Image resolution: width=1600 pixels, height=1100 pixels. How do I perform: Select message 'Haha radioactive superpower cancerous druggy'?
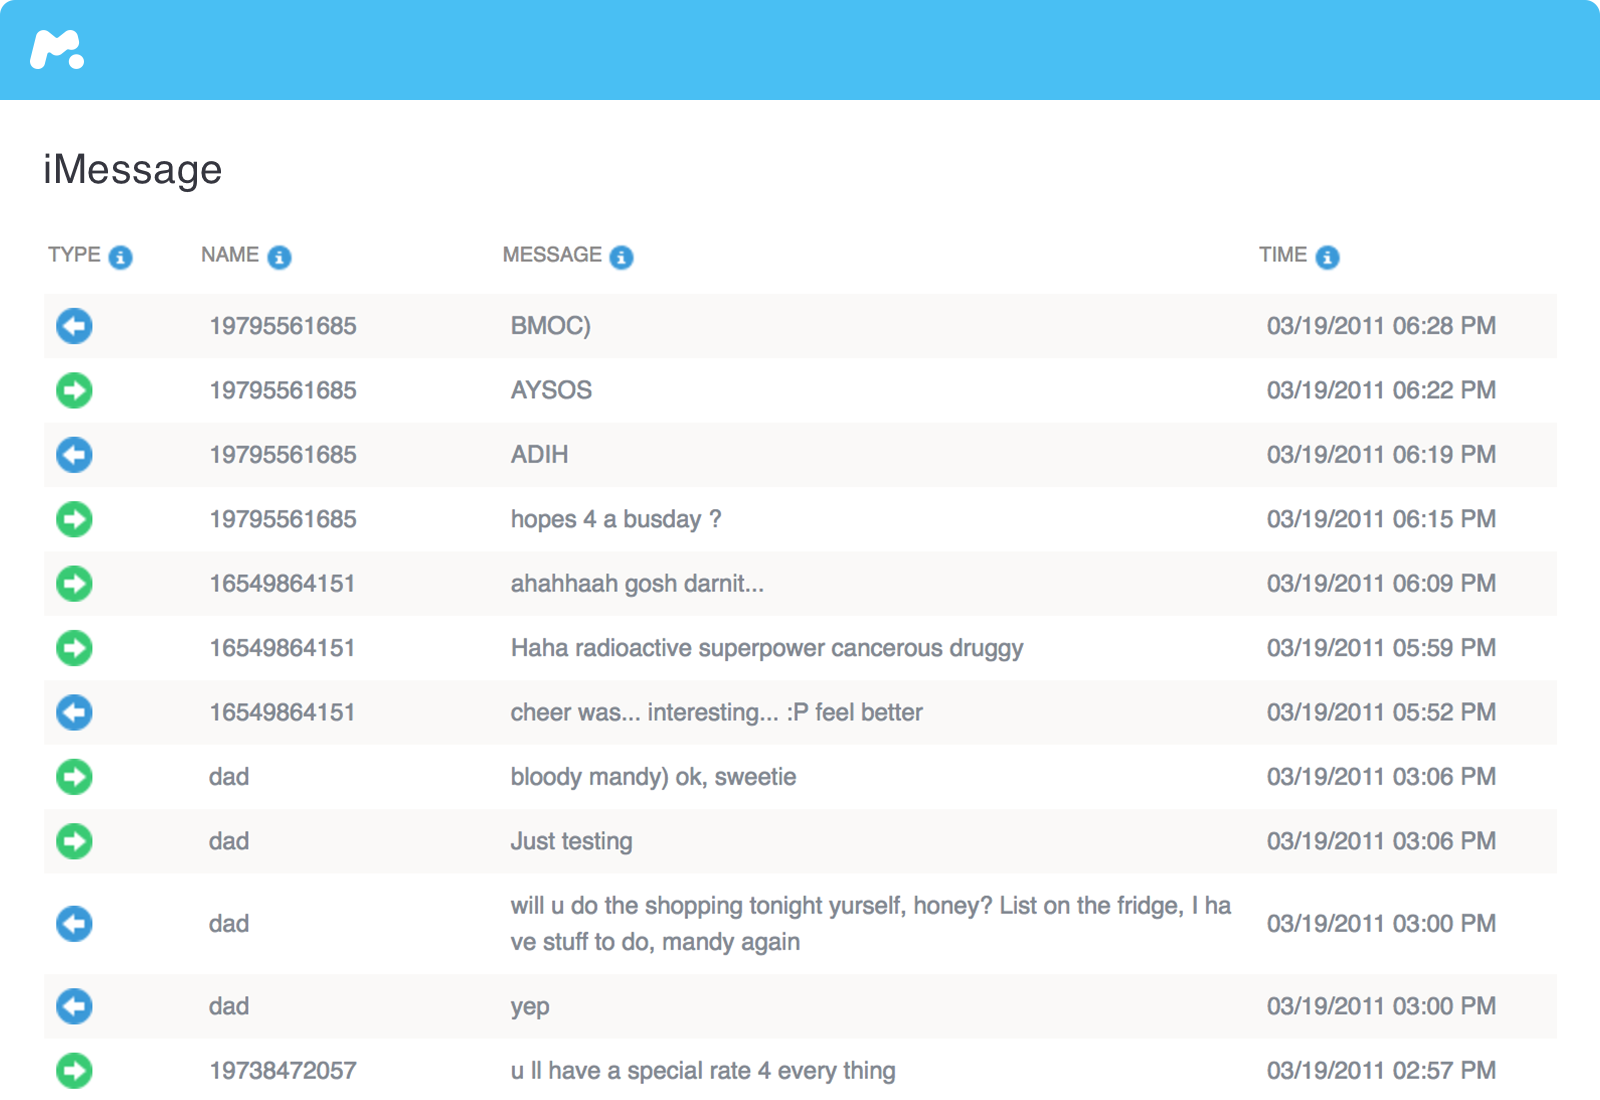click(x=767, y=649)
